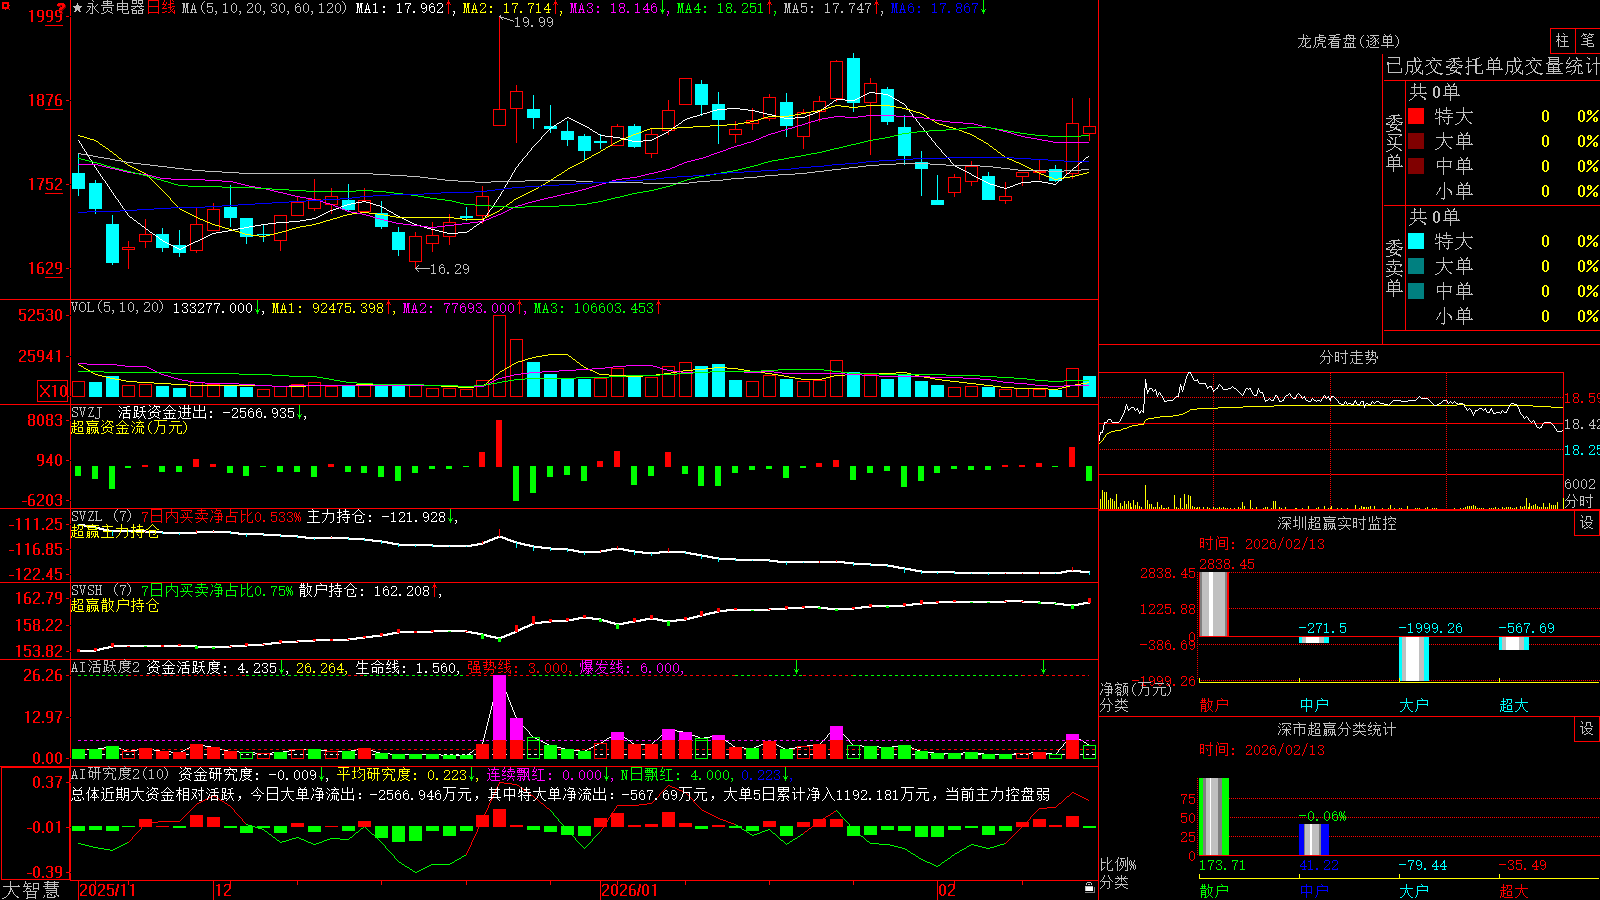
Task: Click the X10 scale marker on volume axis
Action: coord(53,391)
